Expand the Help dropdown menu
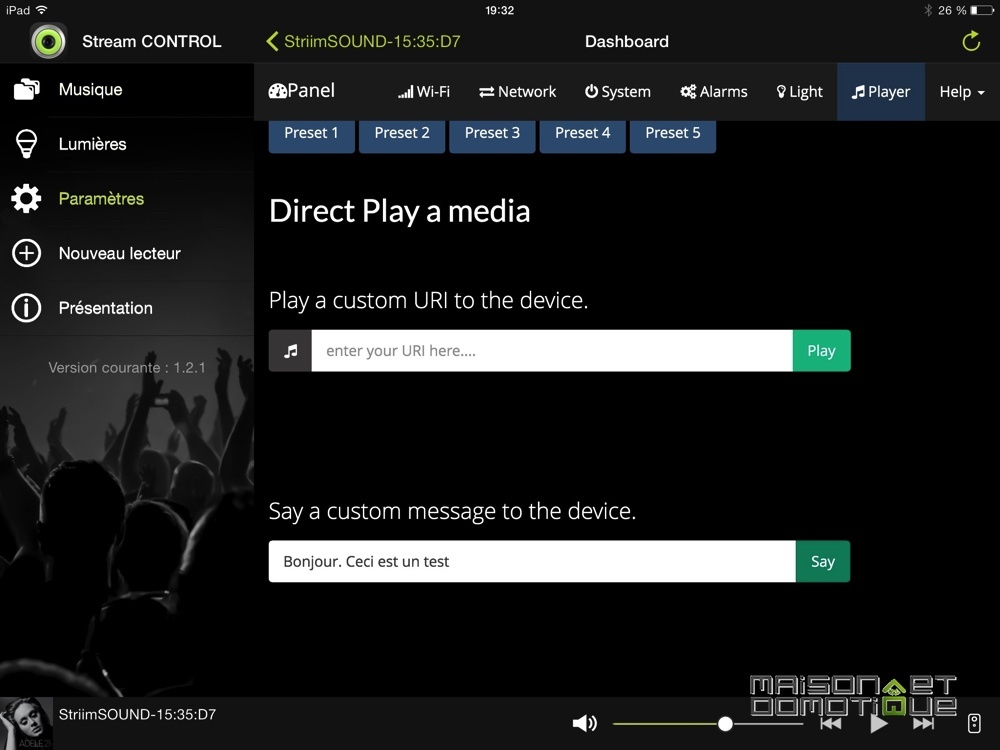Viewport: 1000px width, 750px height. [962, 92]
